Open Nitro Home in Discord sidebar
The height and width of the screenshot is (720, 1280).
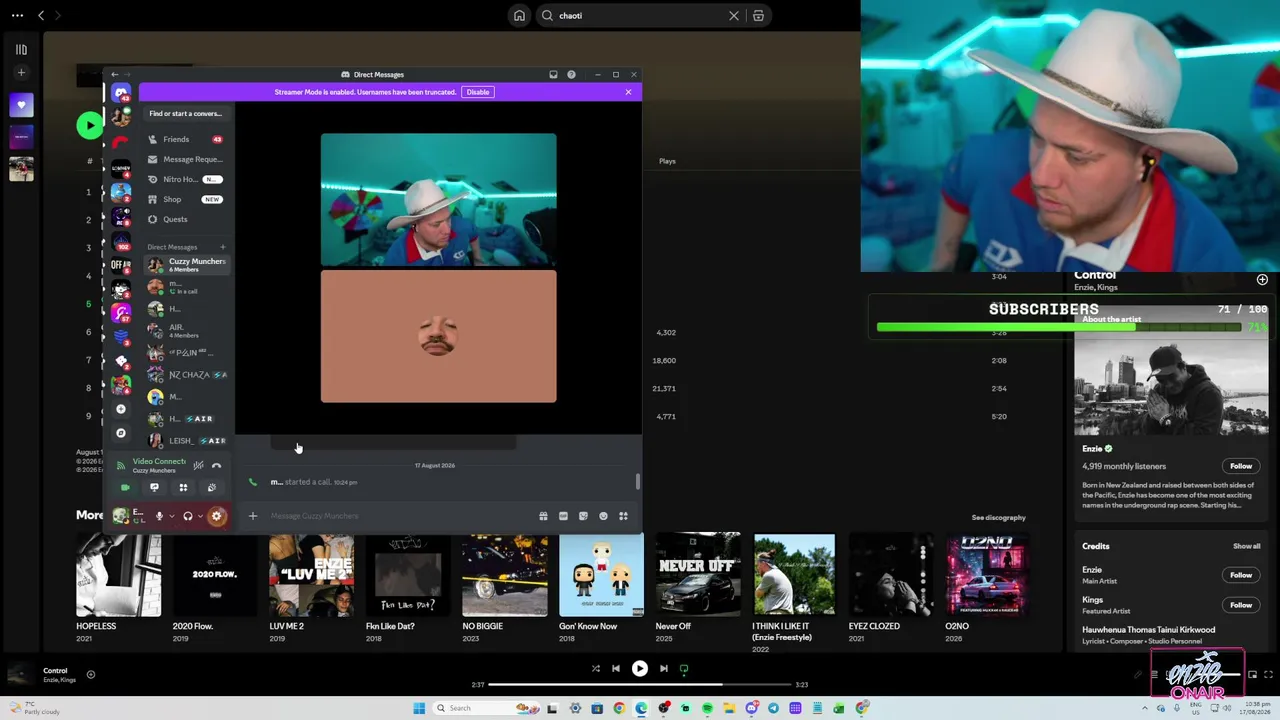(185, 179)
